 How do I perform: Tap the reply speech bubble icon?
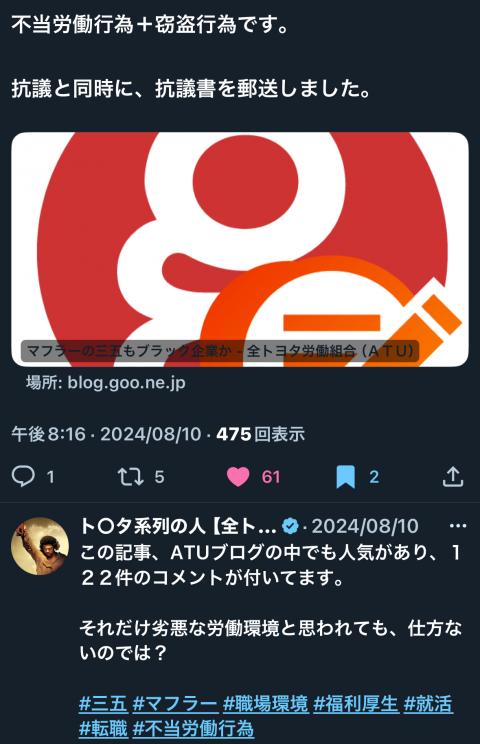tap(23, 476)
